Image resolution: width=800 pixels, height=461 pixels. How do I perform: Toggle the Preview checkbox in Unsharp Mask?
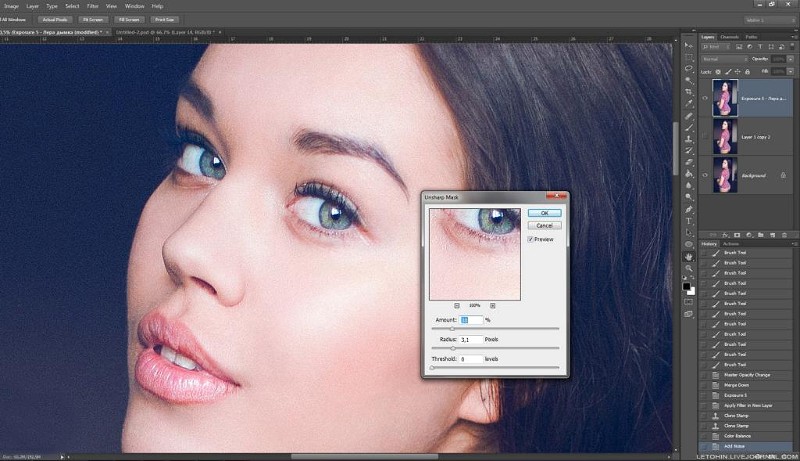coord(530,240)
